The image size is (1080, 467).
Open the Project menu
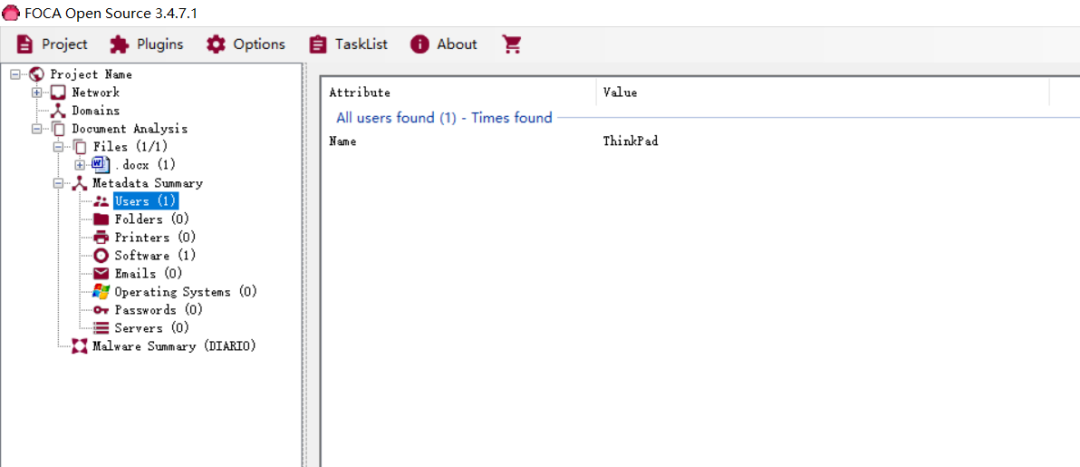[52, 44]
